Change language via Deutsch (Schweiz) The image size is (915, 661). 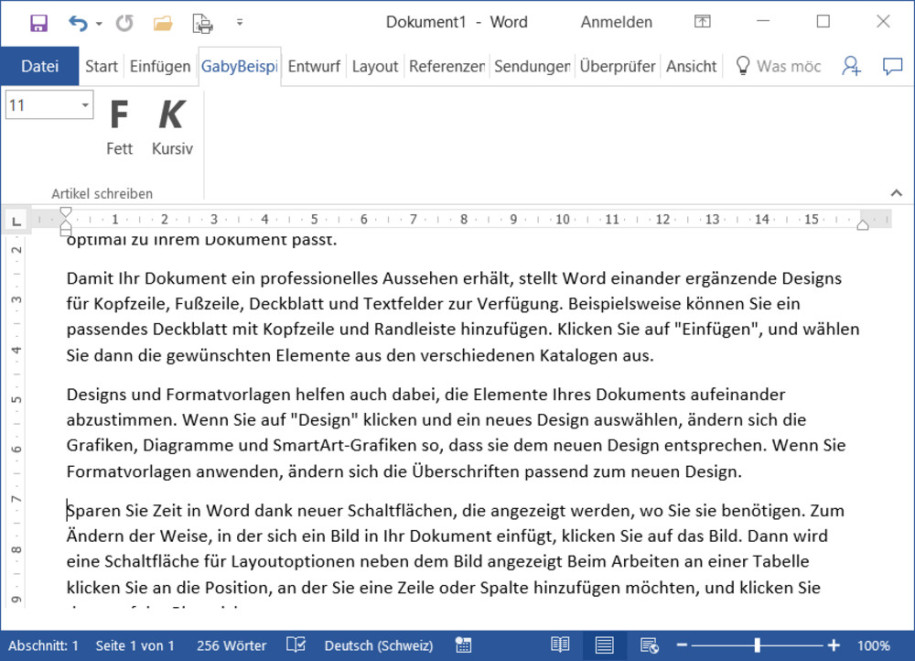379,645
